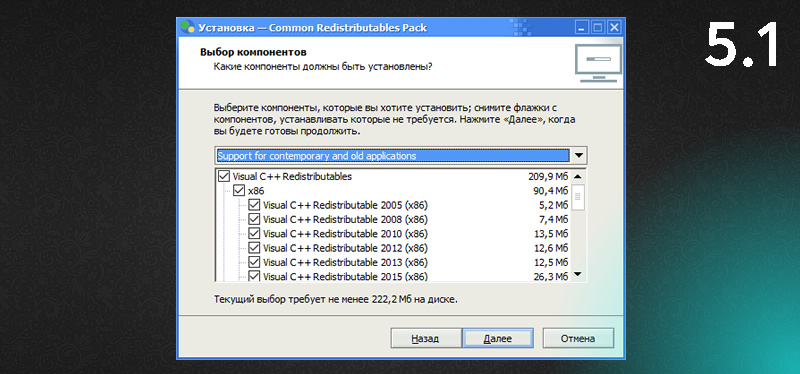Open the installation type dropdown arrow

[579, 156]
